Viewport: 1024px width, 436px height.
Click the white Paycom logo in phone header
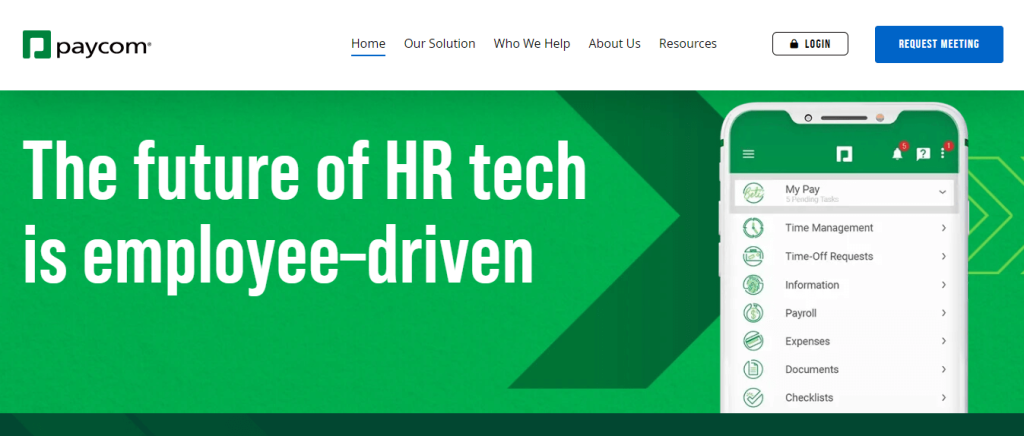[x=844, y=154]
